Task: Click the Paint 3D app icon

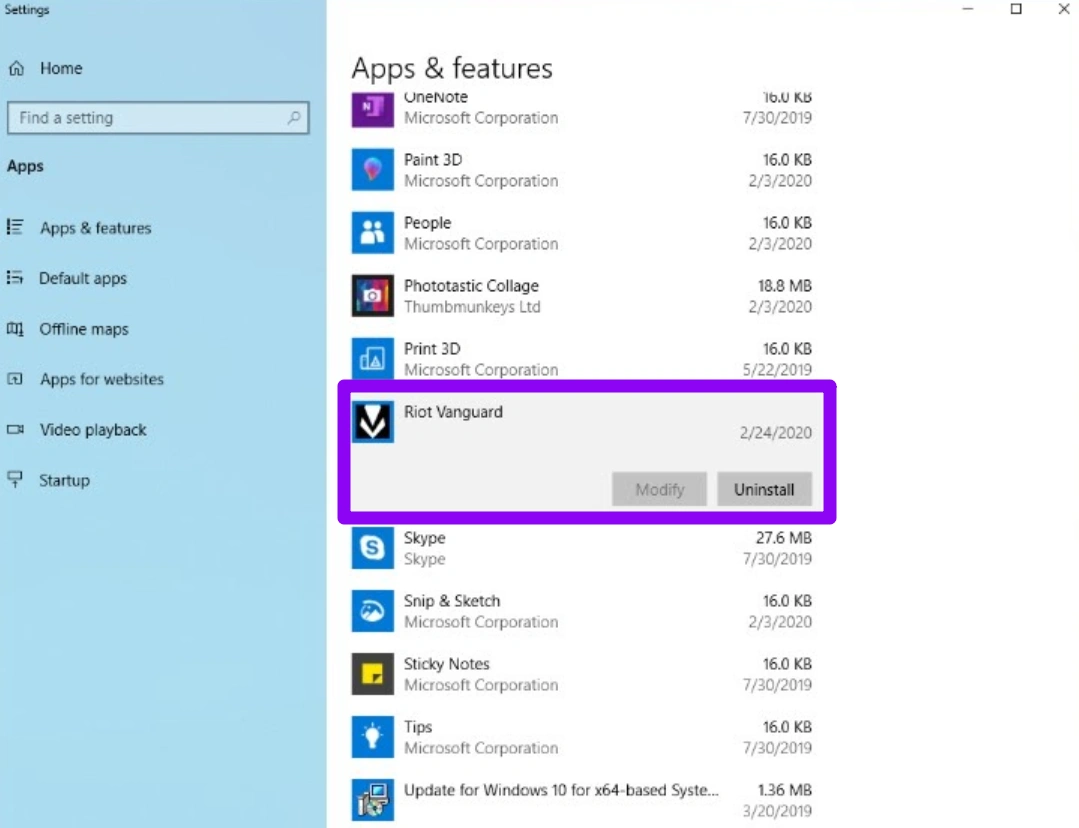Action: point(373,170)
